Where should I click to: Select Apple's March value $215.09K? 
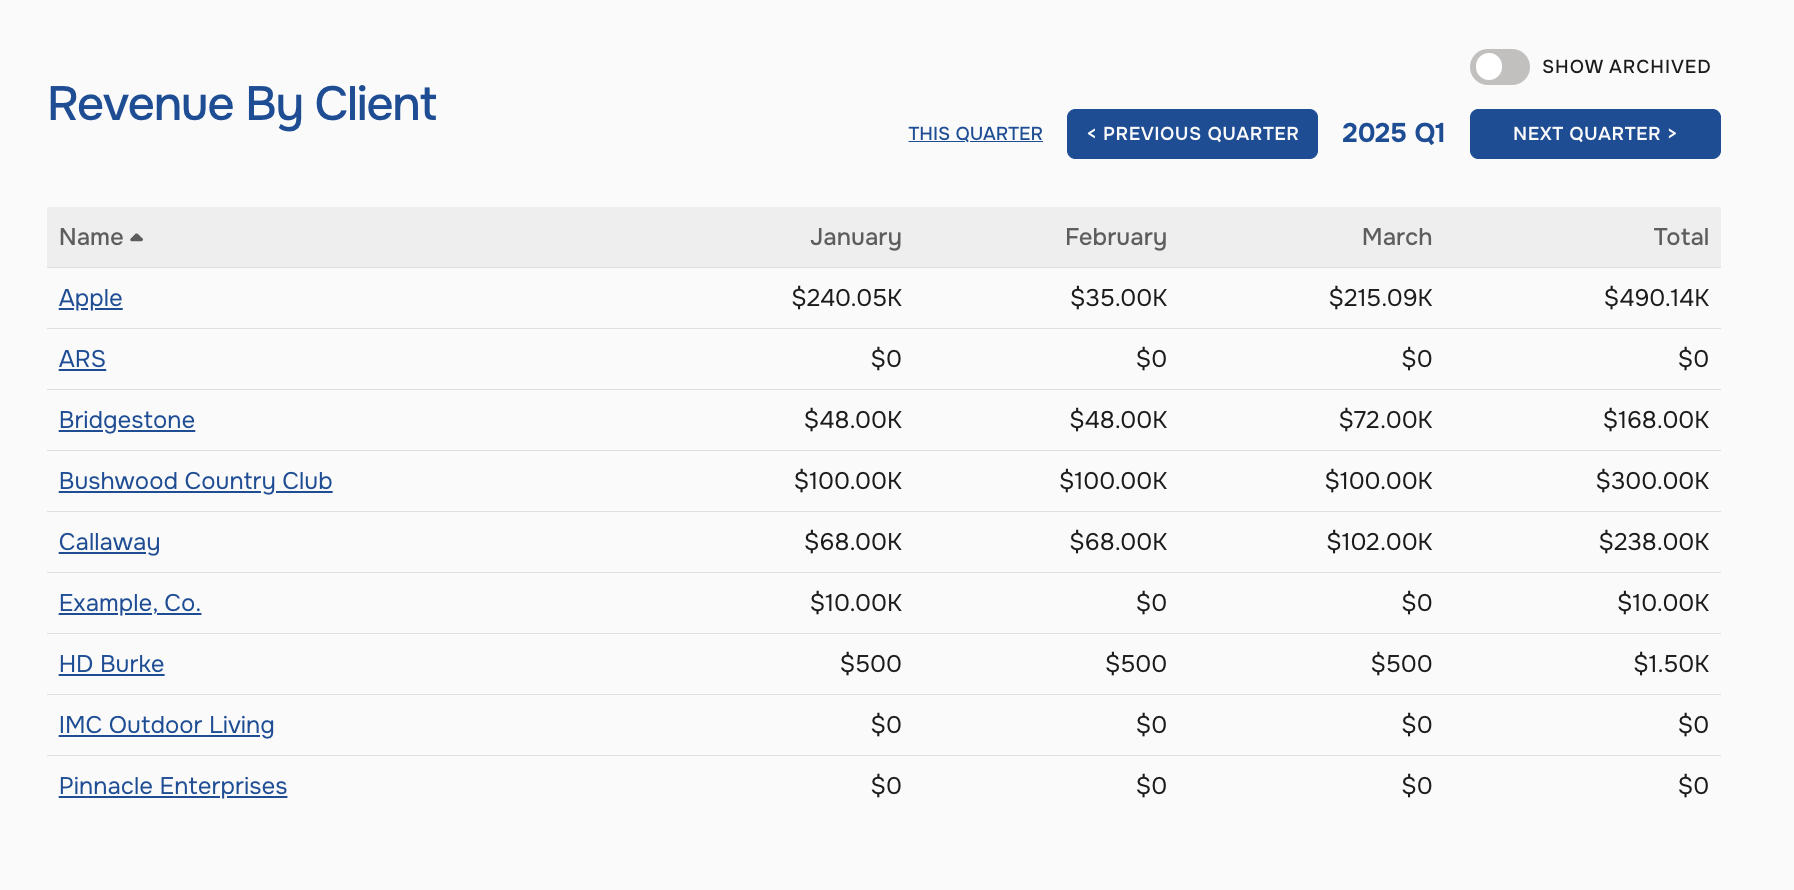[x=1380, y=298]
